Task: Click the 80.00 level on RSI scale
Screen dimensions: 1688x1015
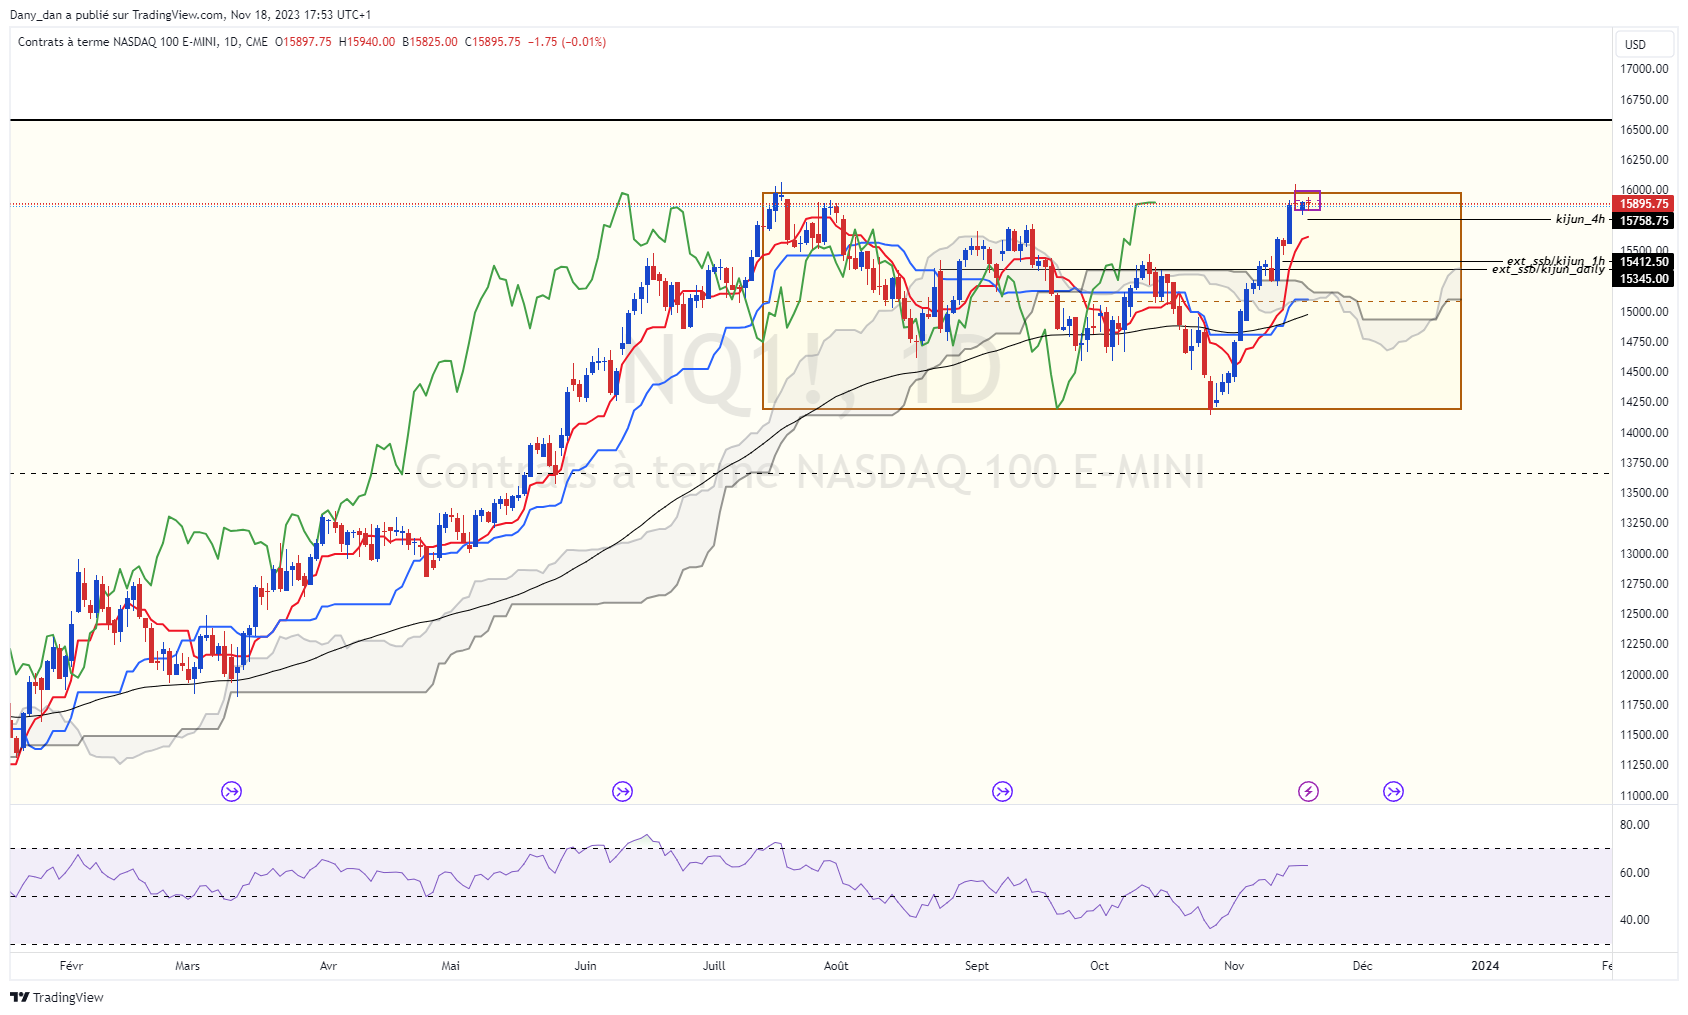Action: (x=1634, y=825)
